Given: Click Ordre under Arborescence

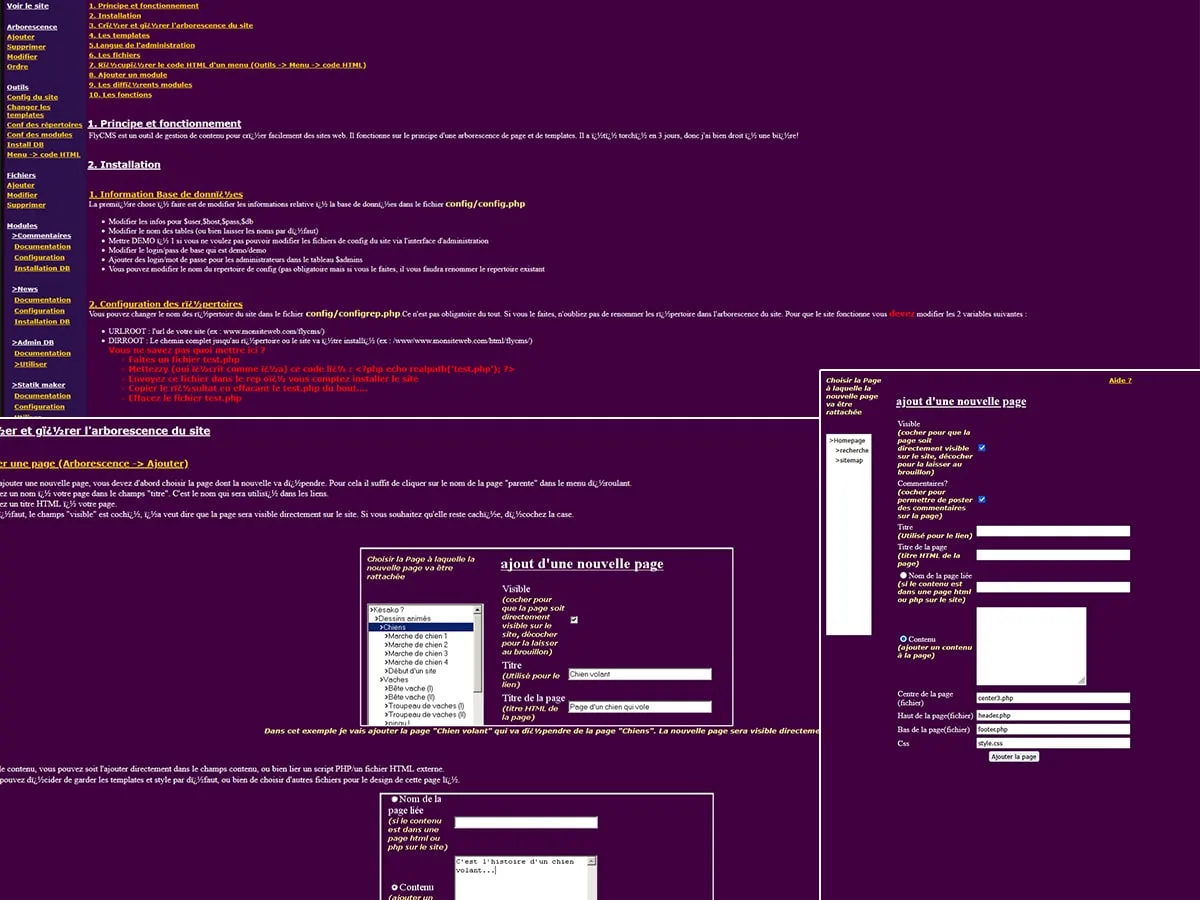Looking at the screenshot, I should coord(17,67).
